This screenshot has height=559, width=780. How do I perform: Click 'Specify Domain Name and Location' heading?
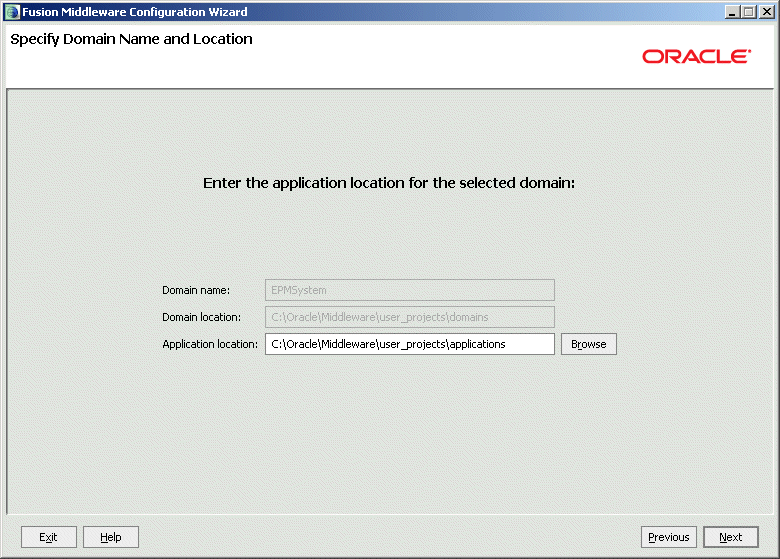click(131, 39)
